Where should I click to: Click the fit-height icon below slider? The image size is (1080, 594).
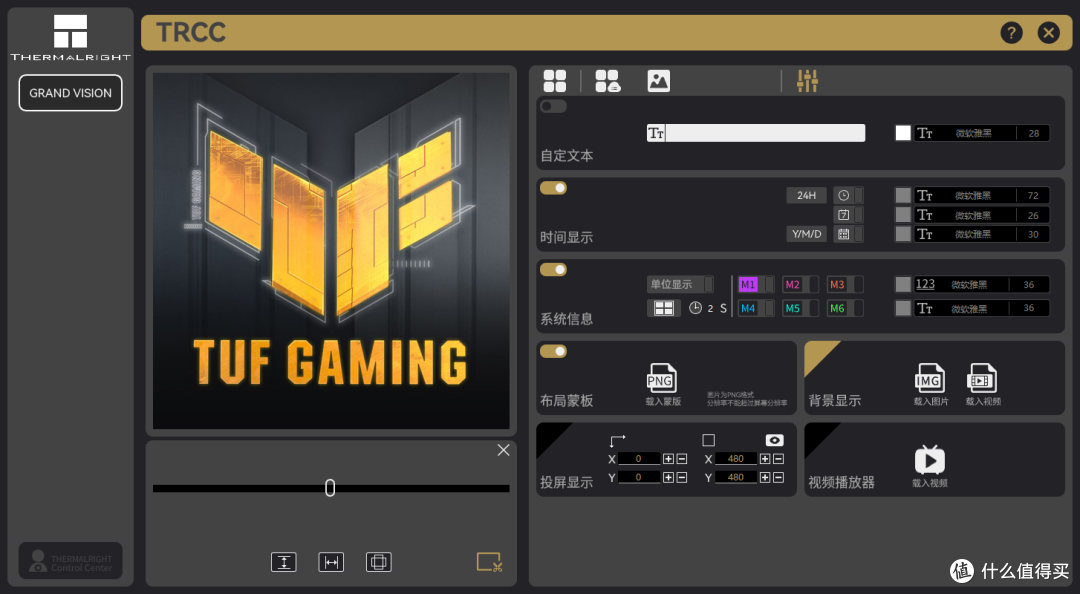tap(284, 562)
